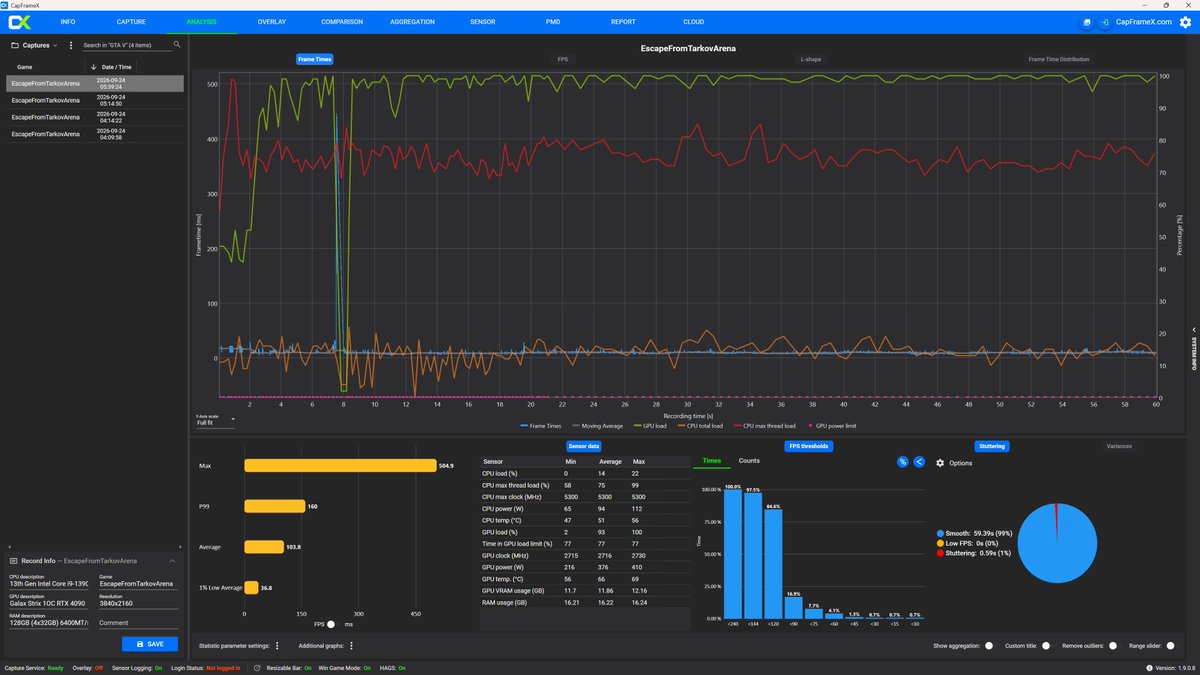Screen dimensions: 1200x675
Task: Select the L-shape graph tab
Action: (x=811, y=59)
